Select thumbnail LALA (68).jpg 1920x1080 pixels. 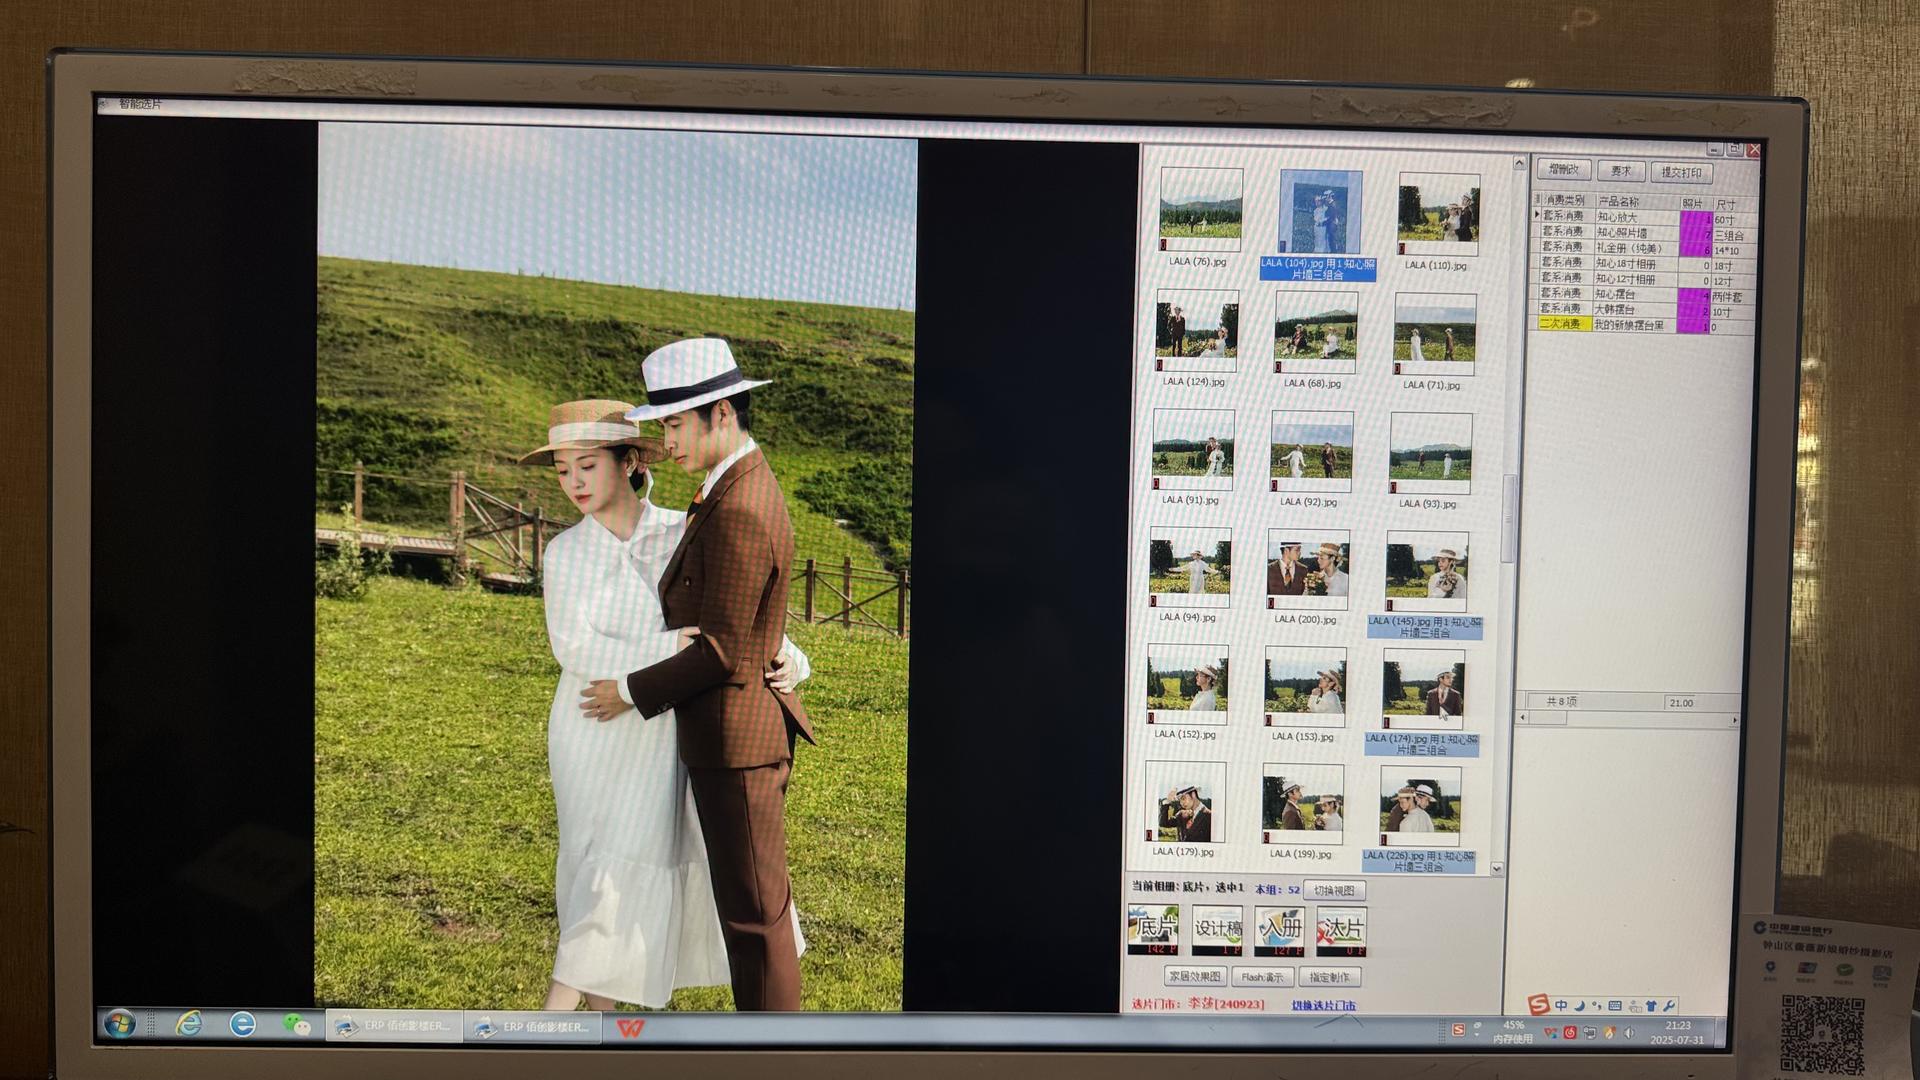tap(1316, 333)
